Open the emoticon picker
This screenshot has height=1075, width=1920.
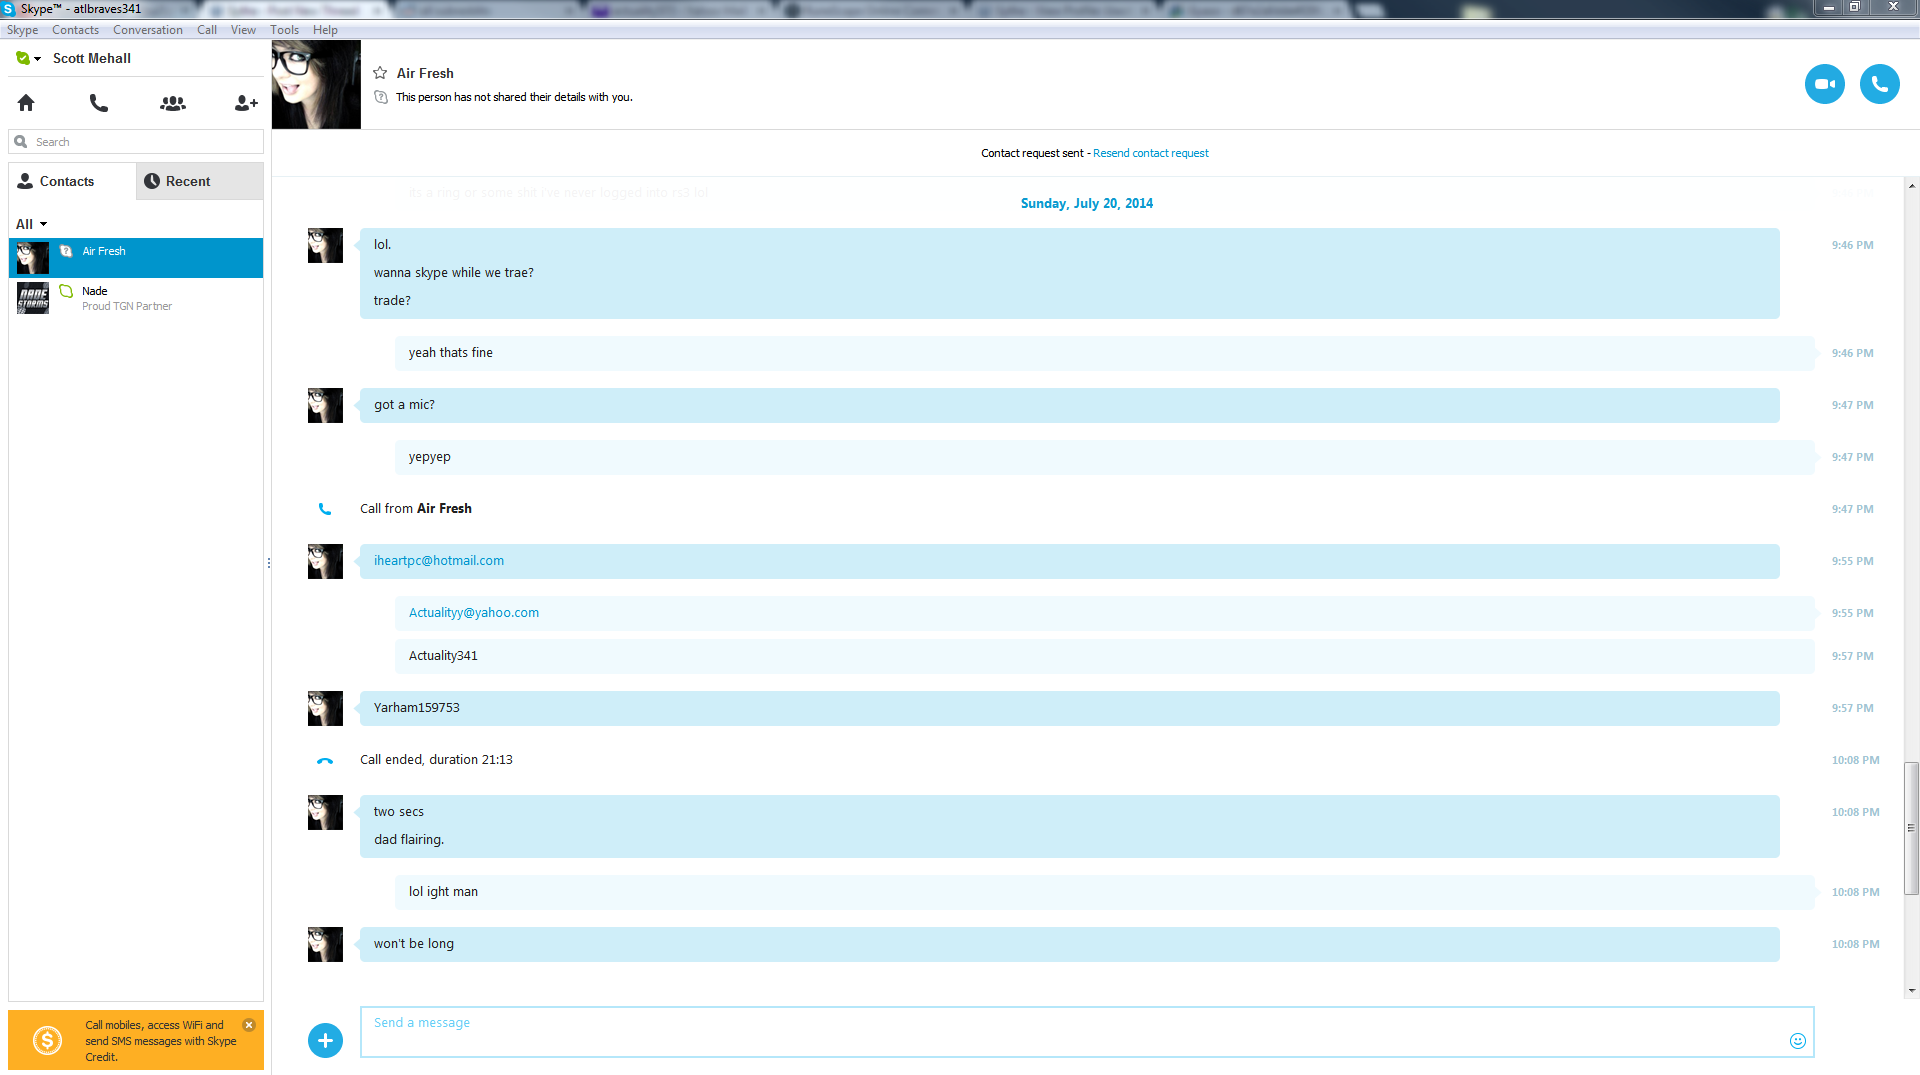point(1797,1041)
